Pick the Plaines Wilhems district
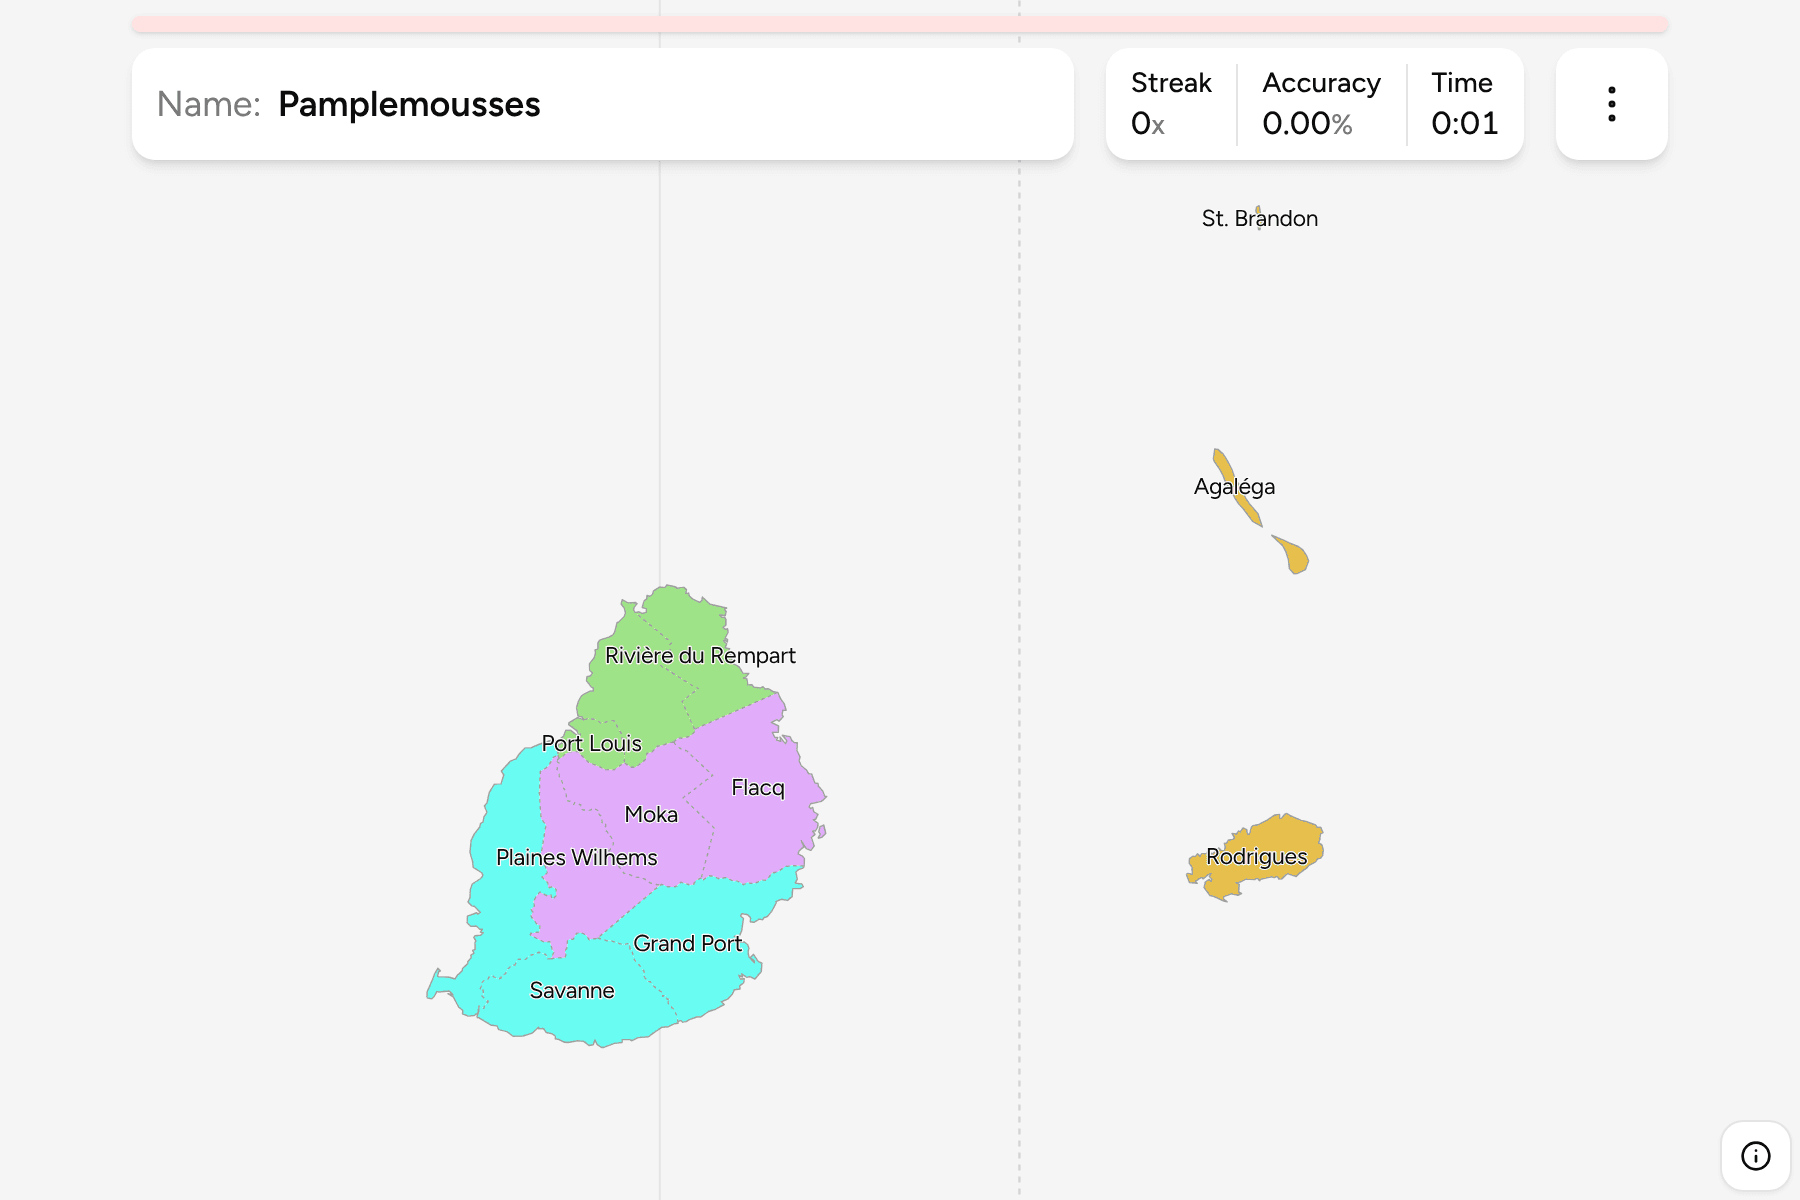Viewport: 1800px width, 1200px height. 577,858
